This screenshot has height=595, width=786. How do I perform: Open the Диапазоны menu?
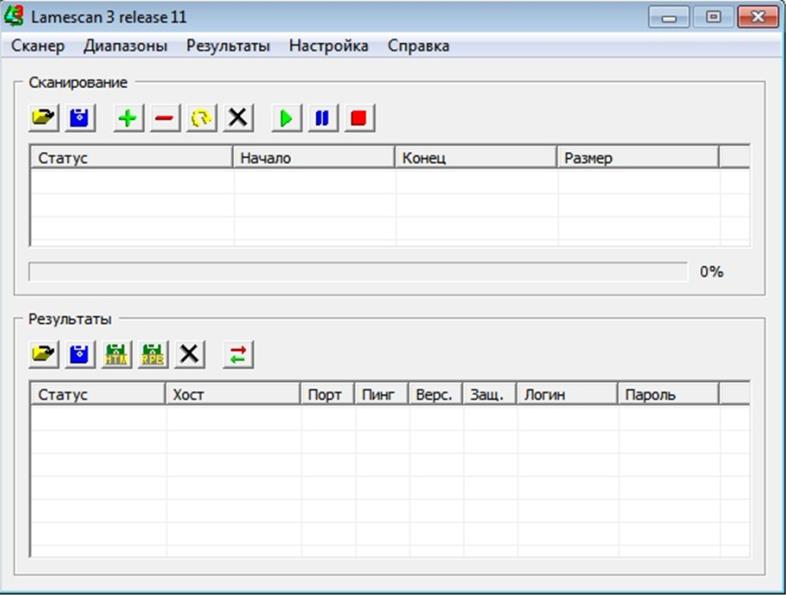pyautogui.click(x=125, y=46)
